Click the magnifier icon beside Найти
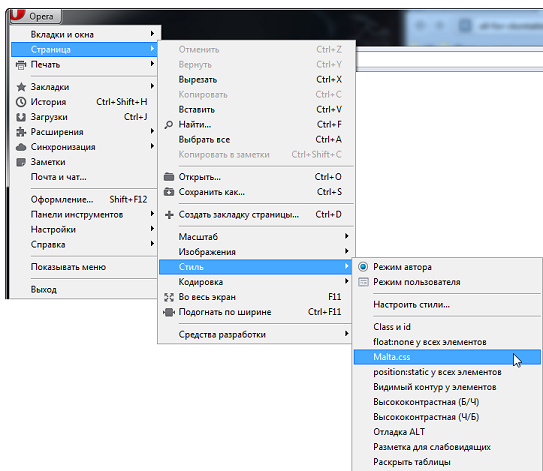This screenshot has height=471, width=543. click(169, 125)
